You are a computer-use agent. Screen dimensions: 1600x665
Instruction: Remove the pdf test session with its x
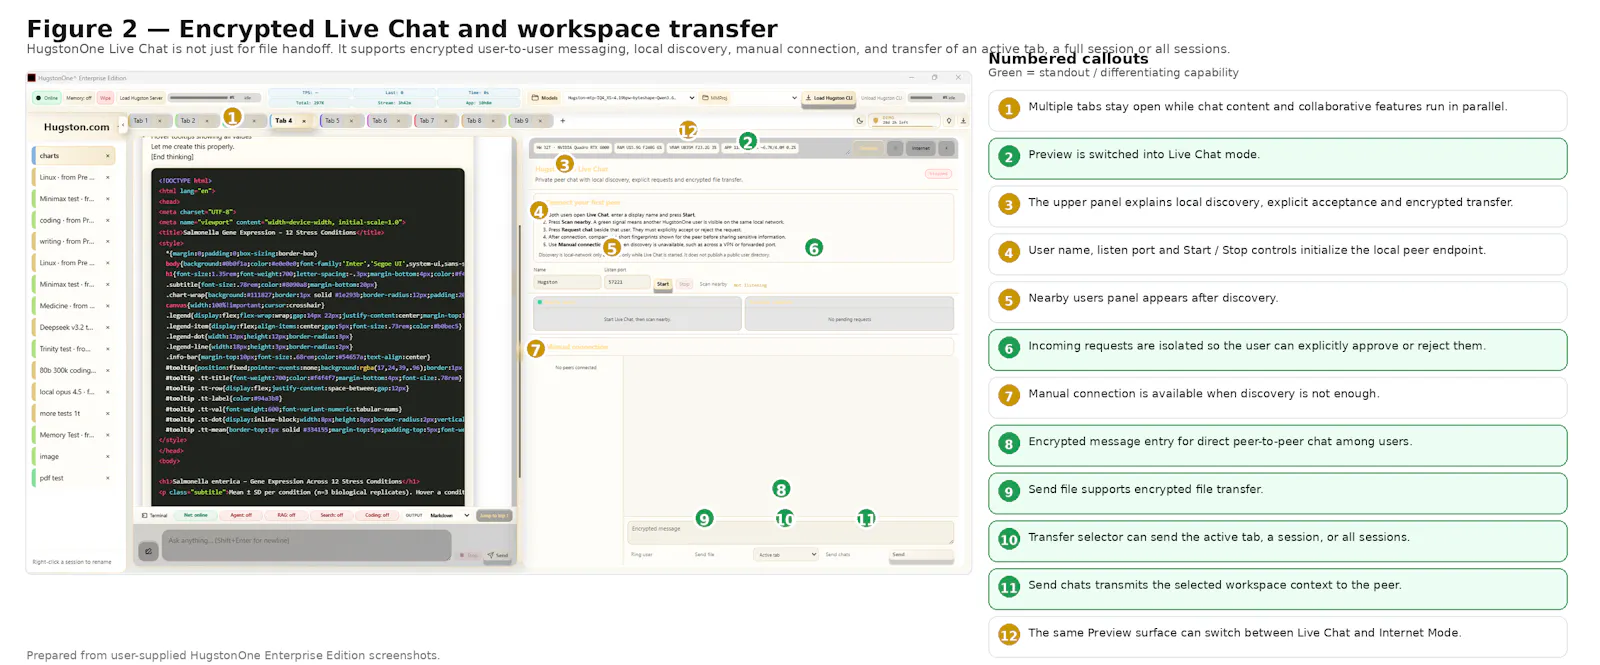[x=108, y=478]
